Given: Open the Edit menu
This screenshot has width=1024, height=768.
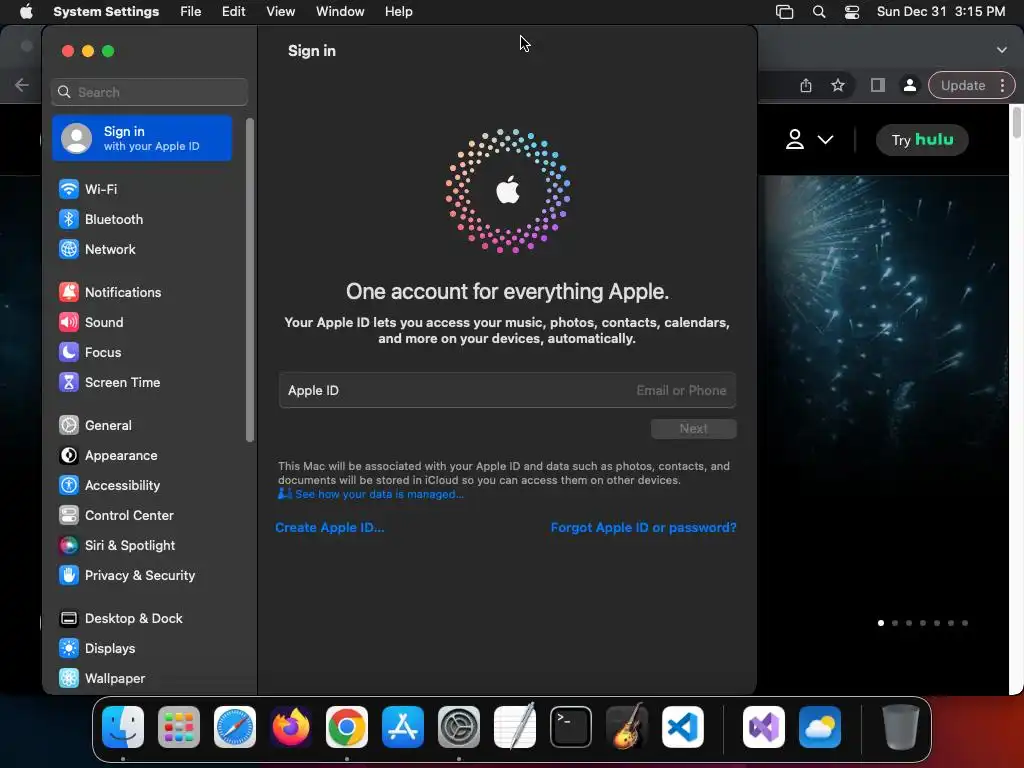Looking at the screenshot, I should click(x=233, y=12).
